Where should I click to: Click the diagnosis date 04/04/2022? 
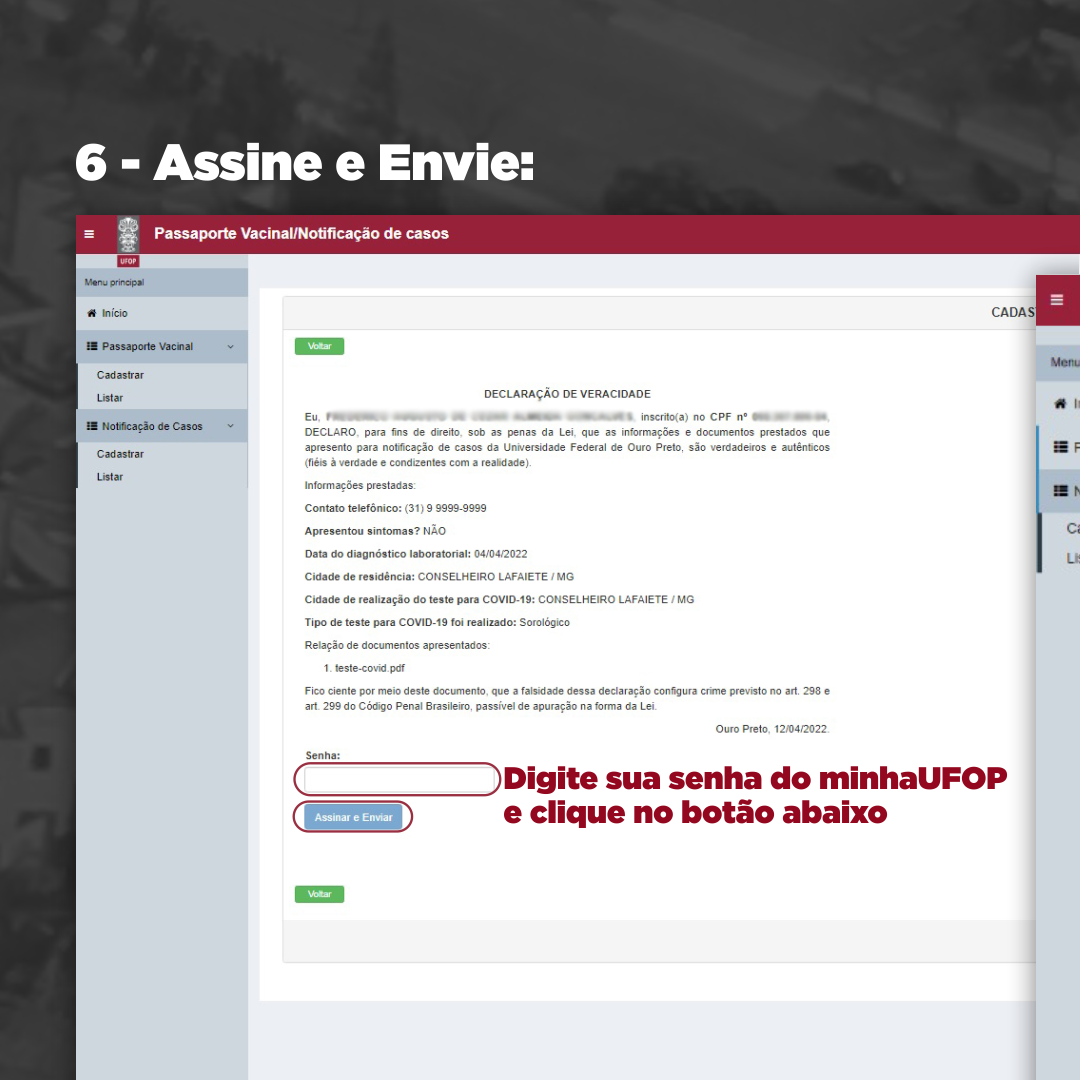pos(501,554)
